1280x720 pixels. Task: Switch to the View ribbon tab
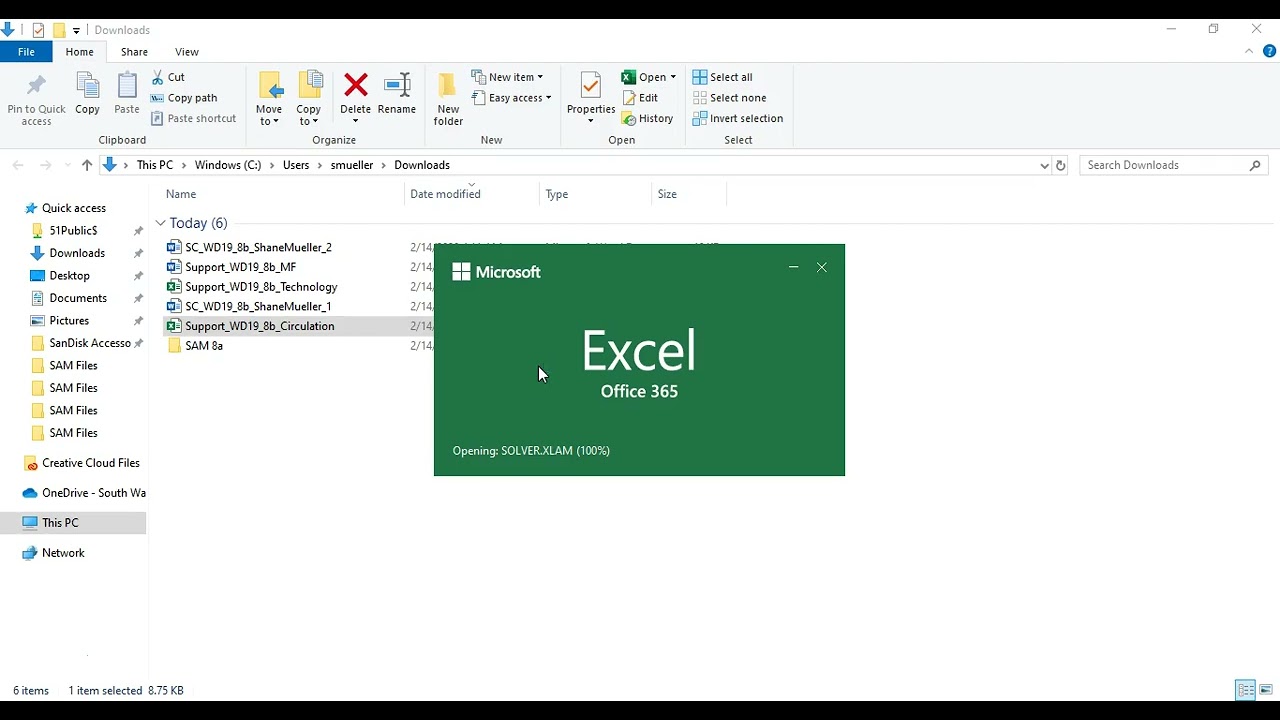pos(187,52)
